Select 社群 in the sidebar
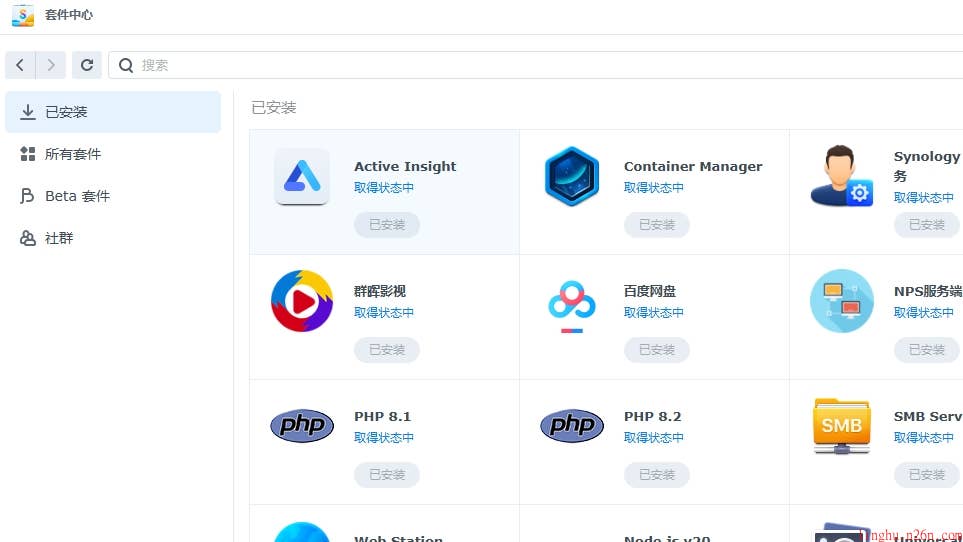Viewport: 963px width, 542px height. tap(59, 238)
